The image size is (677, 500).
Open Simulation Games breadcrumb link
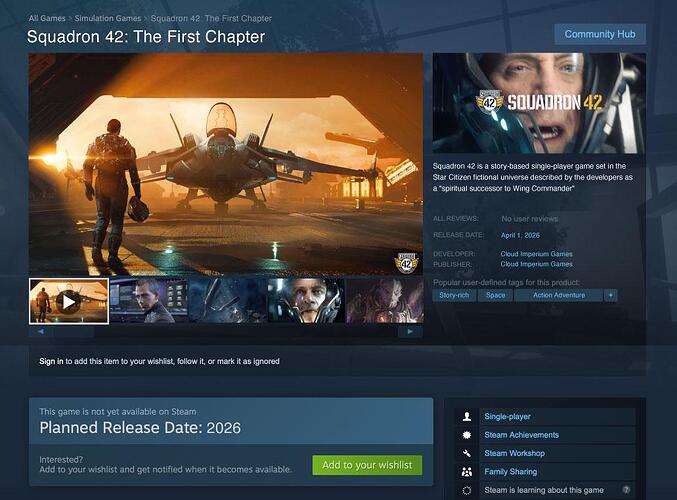coord(108,18)
